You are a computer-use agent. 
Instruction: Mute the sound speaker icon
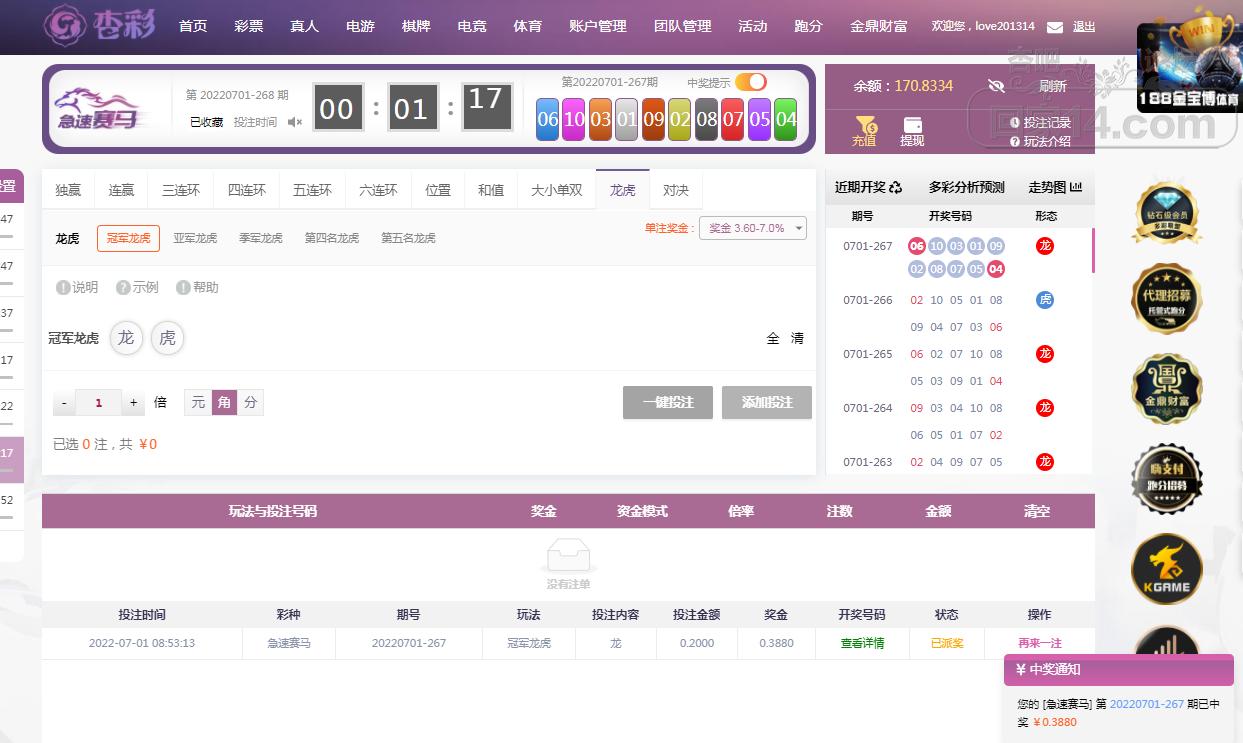295,122
